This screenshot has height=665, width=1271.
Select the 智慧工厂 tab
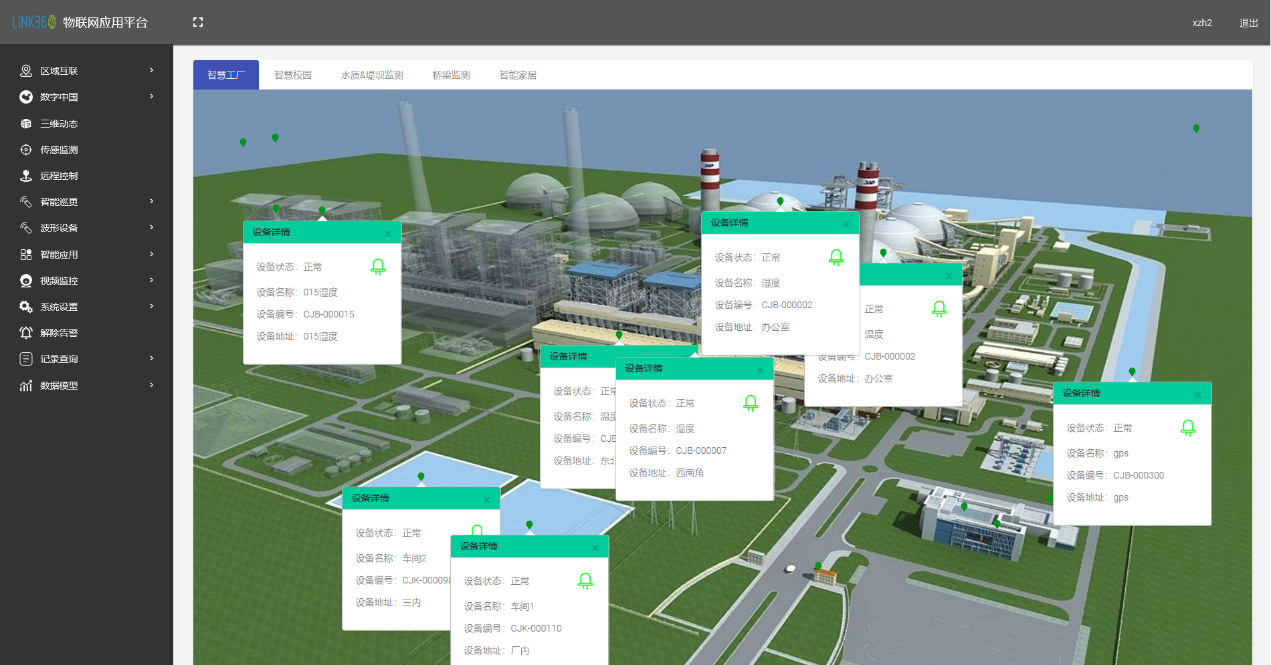(226, 75)
